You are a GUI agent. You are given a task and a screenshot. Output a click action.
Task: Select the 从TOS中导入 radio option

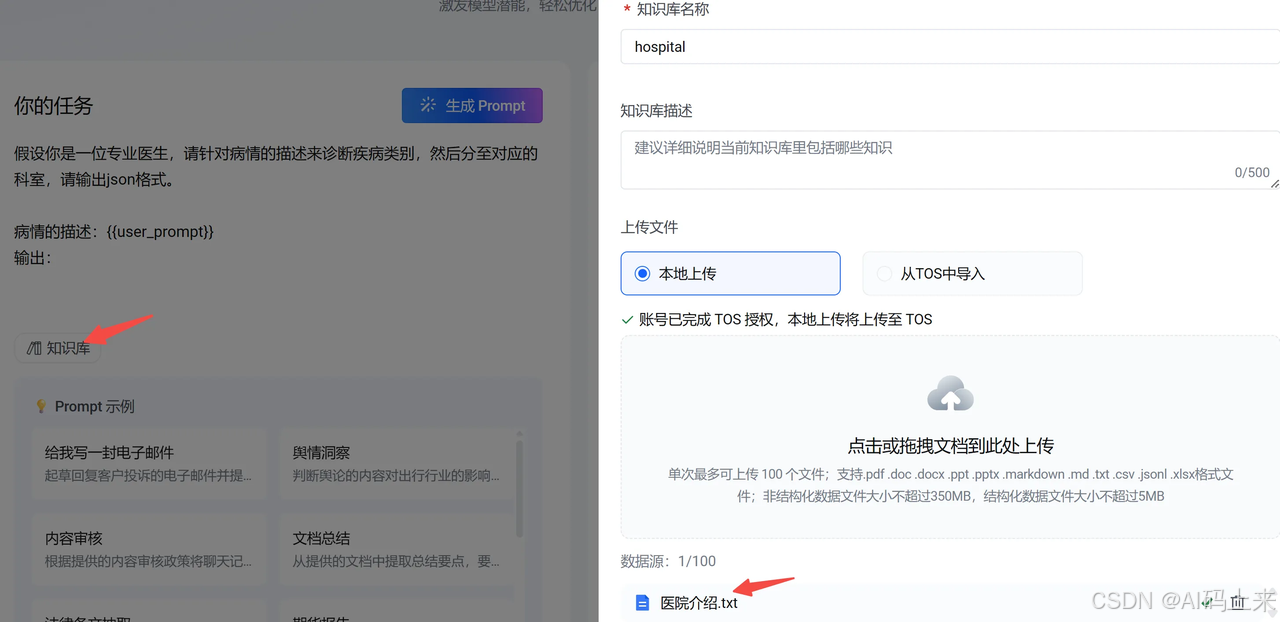click(972, 273)
